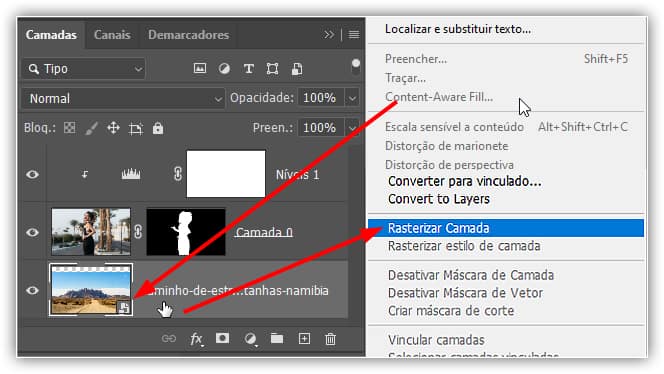Screen dimensions: 664x374
Task: Click Content-Aware Fill... menu item
Action: pos(439,97)
